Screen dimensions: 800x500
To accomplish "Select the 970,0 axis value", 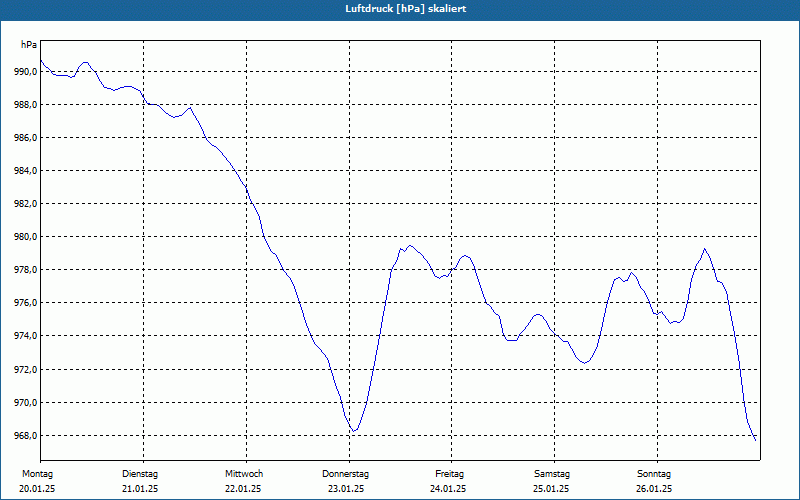I will coord(26,403).
